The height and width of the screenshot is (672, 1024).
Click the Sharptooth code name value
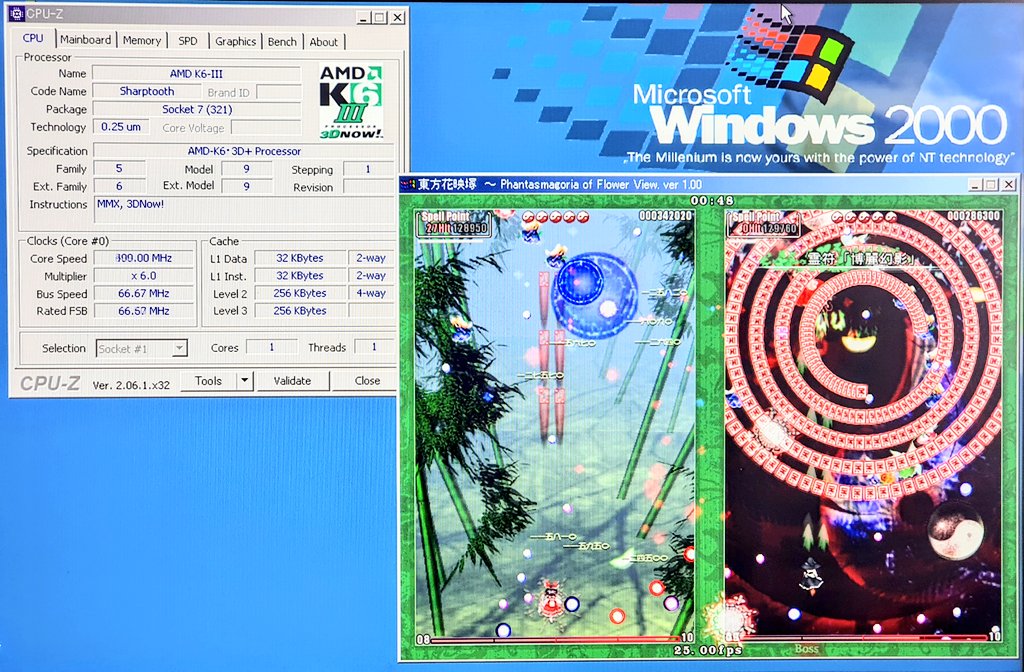(147, 91)
